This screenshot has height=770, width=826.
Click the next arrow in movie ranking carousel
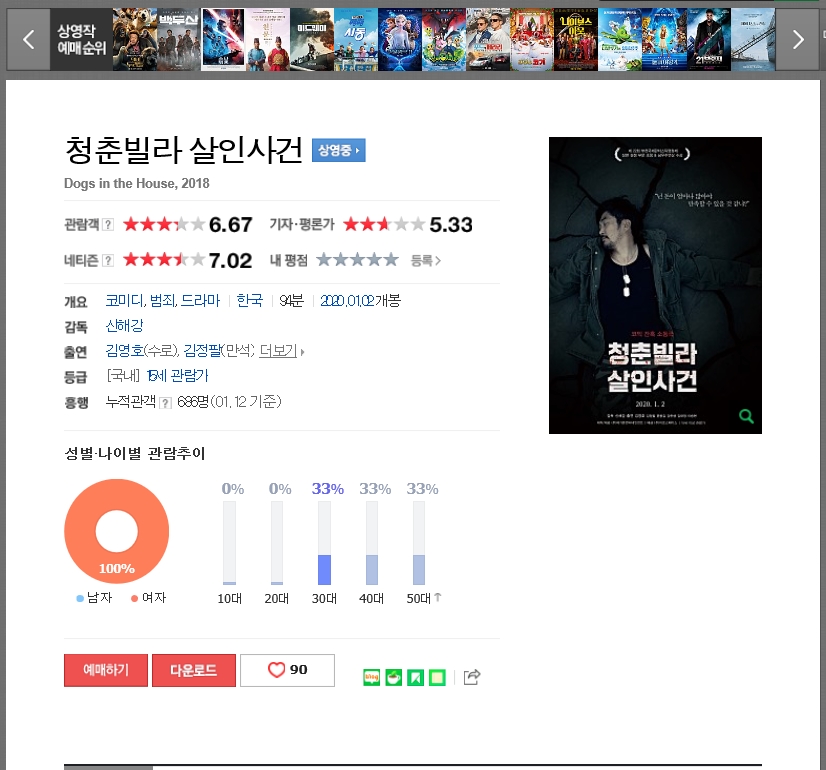pyautogui.click(x=798, y=40)
